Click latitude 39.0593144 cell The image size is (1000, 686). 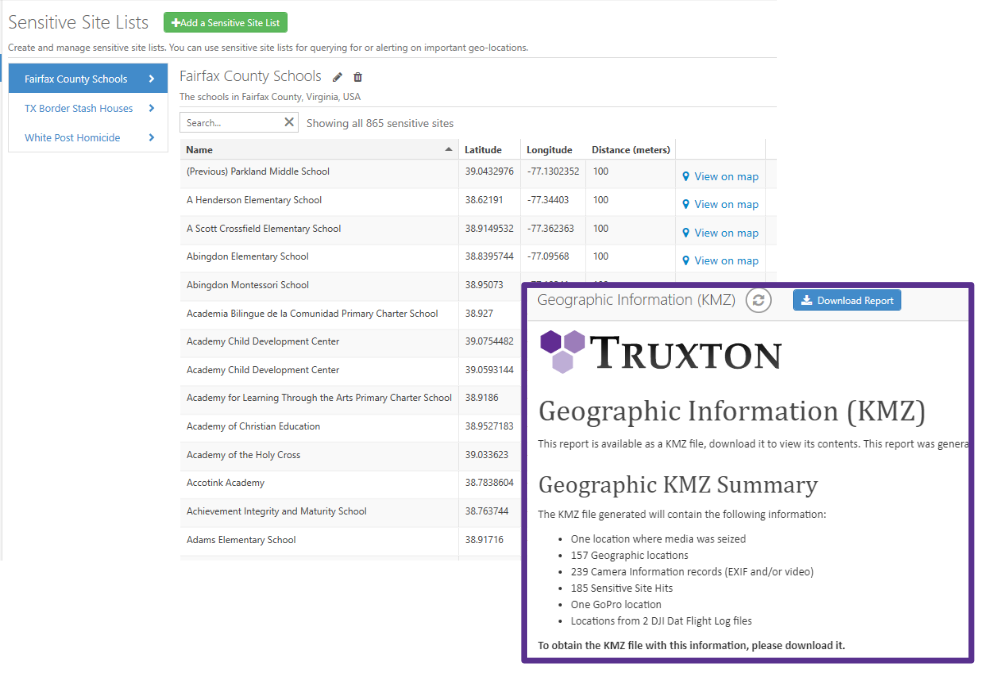point(489,370)
